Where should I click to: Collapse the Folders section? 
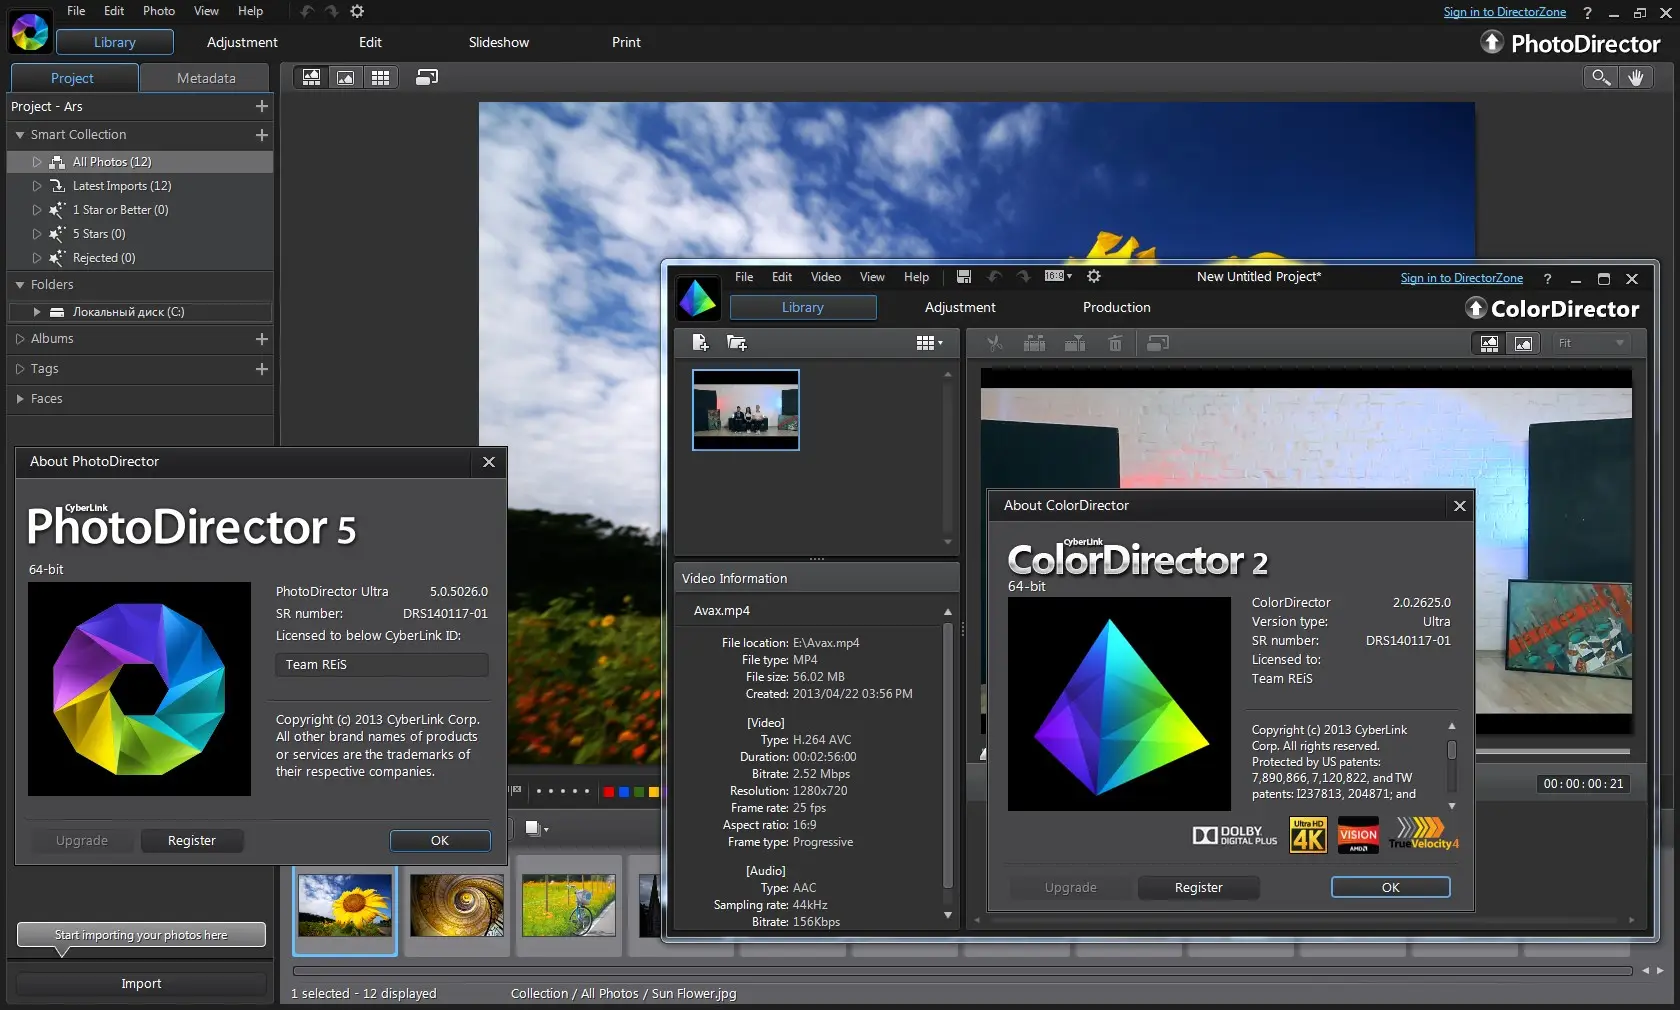tap(20, 285)
